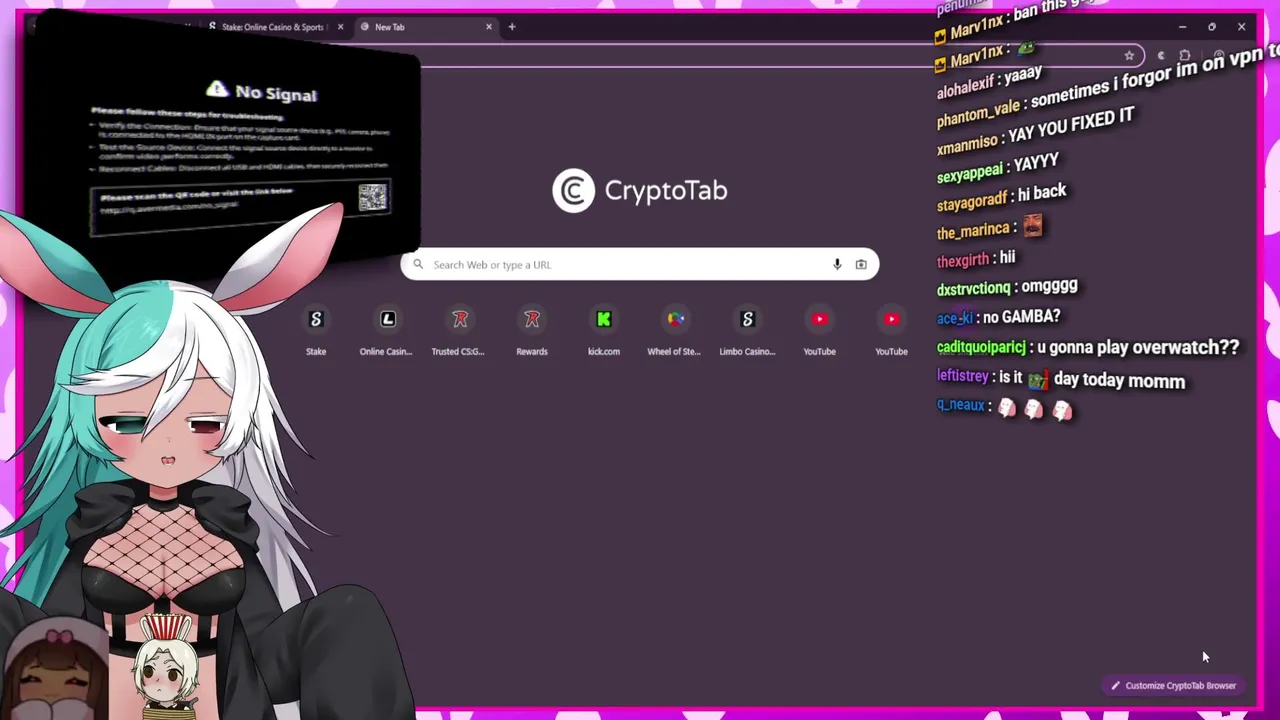Screen dimensions: 1280x720
Task: Open the Wheel of Ste... shortcut tile
Action: [x=676, y=330]
